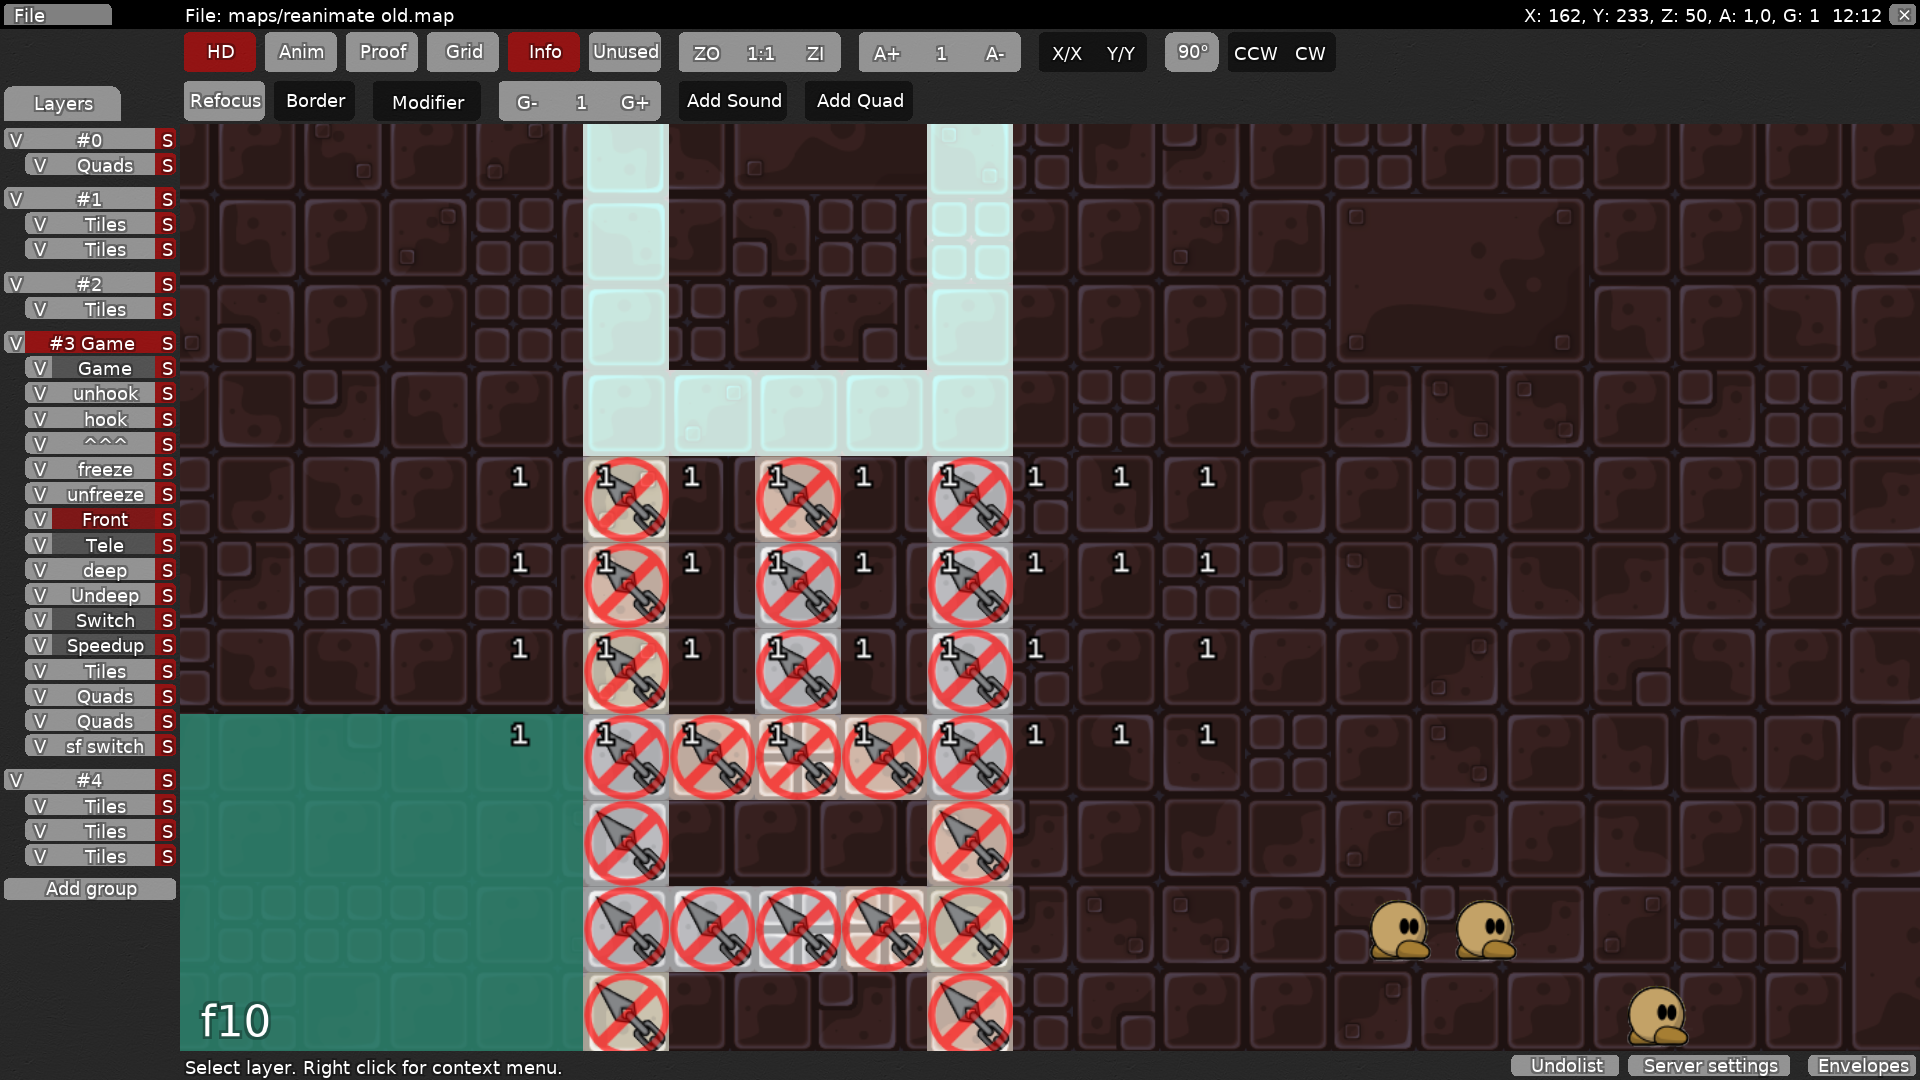1920x1080 pixels.
Task: Hide the freeze layer
Action: pos(39,468)
